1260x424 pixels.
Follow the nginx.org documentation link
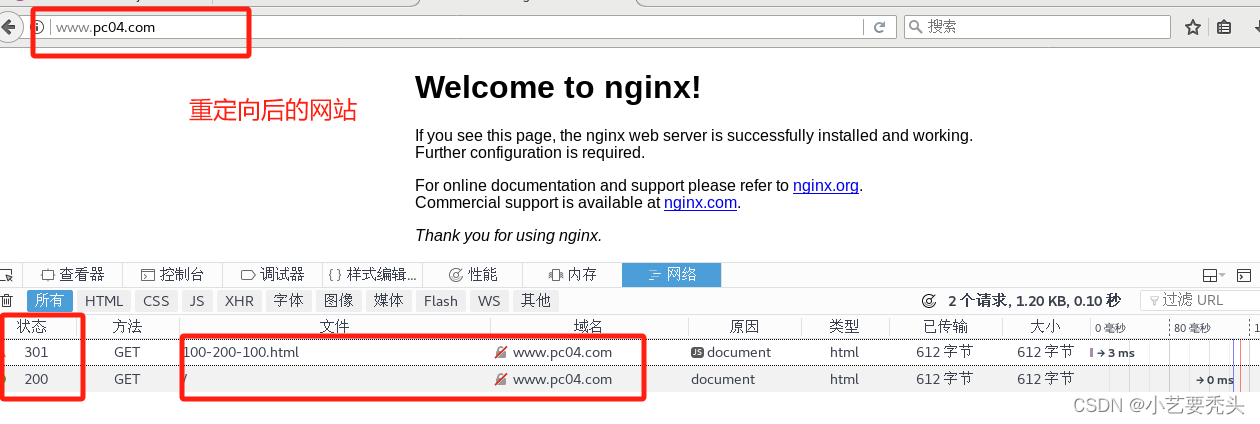tap(826, 185)
